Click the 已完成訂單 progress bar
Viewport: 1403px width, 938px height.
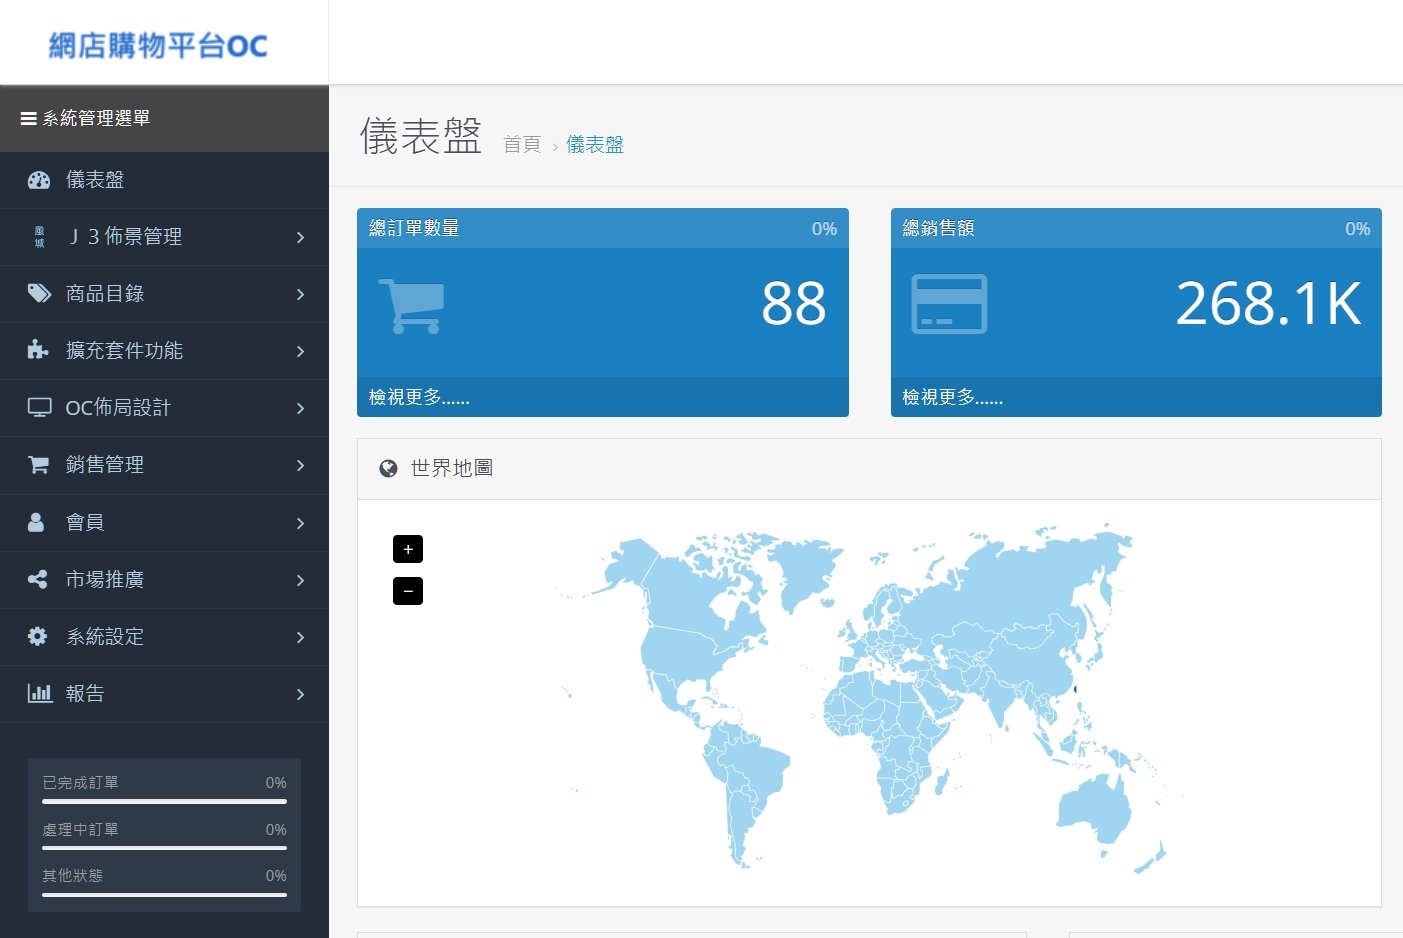click(164, 801)
